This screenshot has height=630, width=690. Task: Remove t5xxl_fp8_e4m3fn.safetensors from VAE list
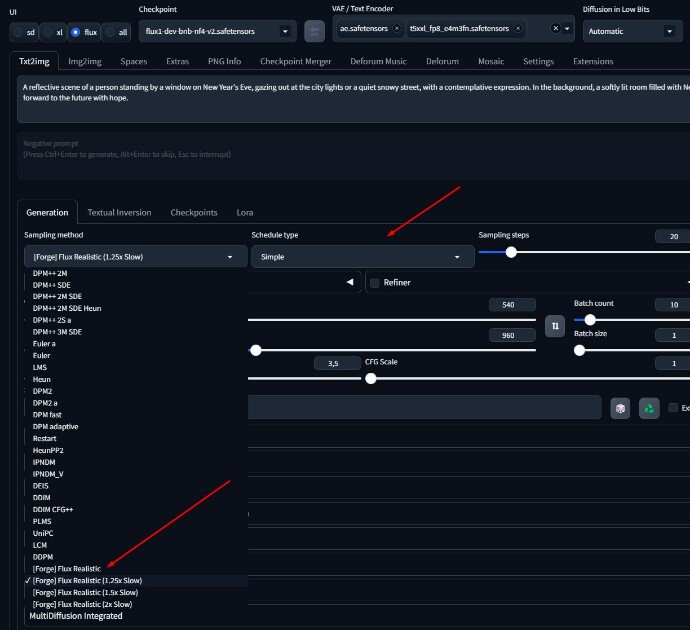tap(518, 28)
